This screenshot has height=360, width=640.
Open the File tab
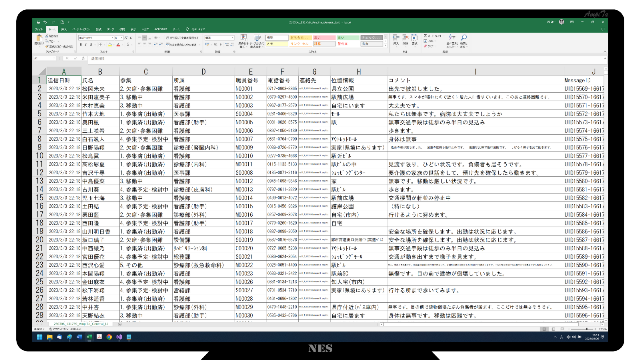point(39,29)
